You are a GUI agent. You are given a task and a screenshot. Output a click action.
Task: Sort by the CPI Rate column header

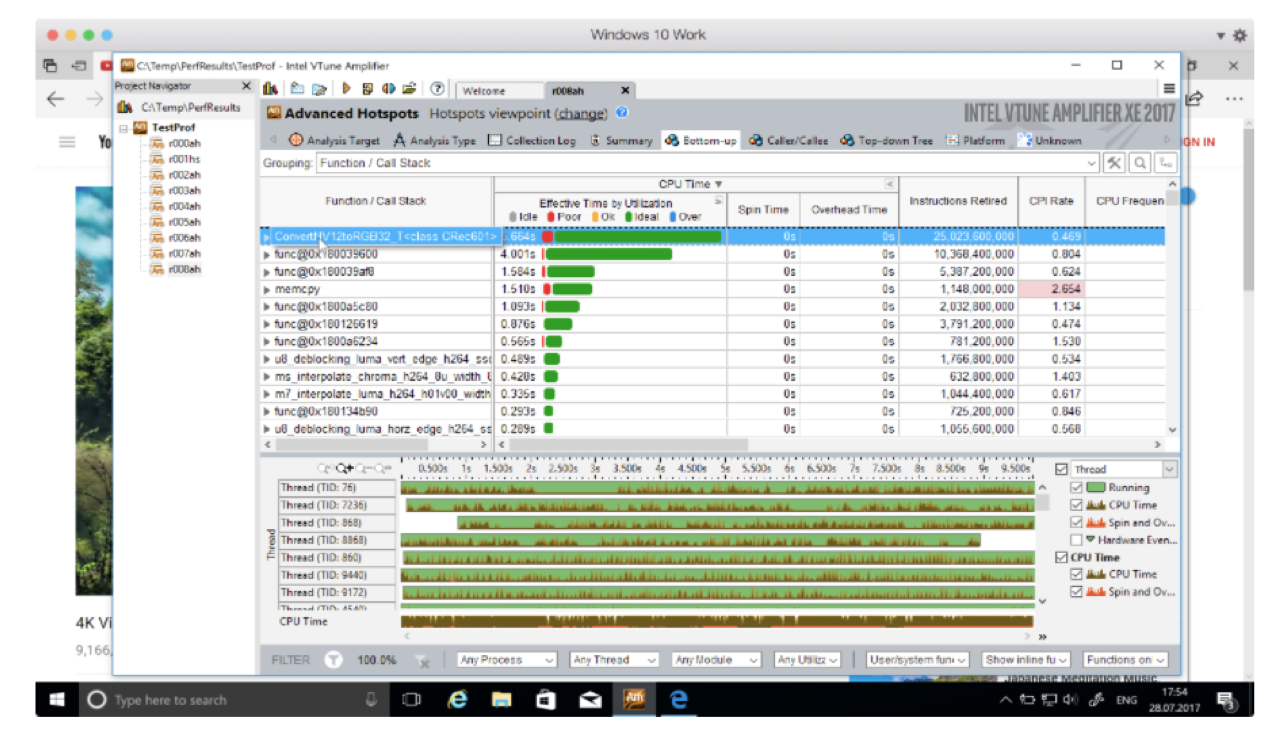[x=1051, y=201]
